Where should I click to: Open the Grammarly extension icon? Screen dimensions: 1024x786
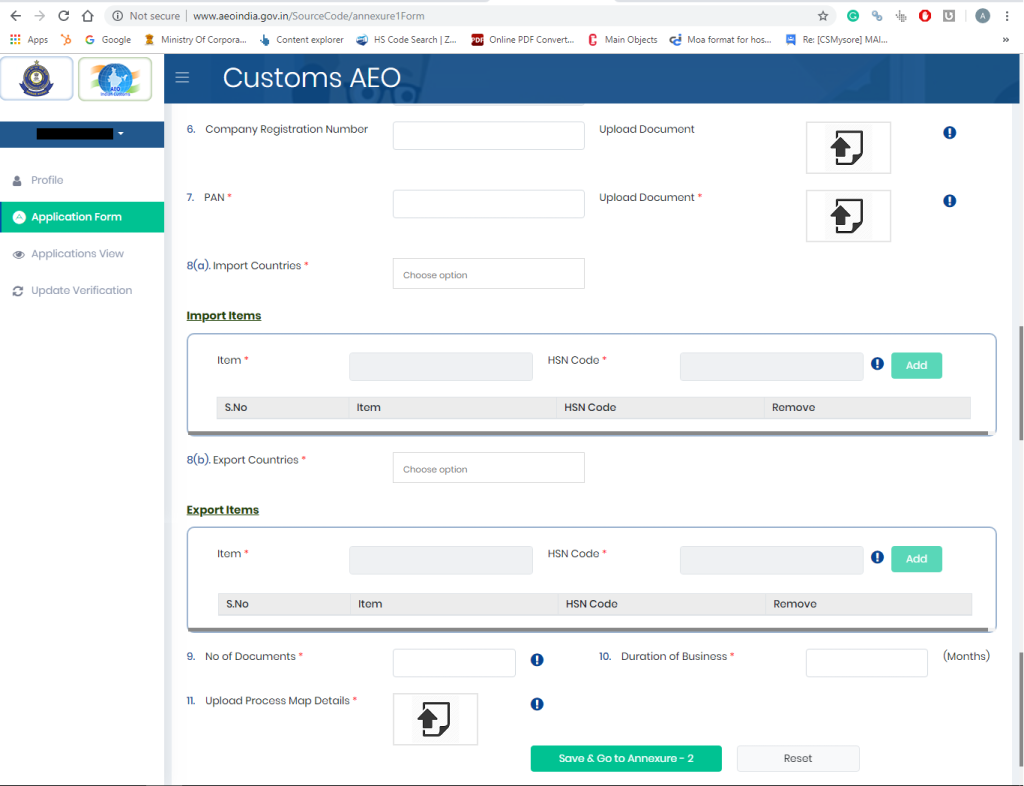click(x=853, y=16)
